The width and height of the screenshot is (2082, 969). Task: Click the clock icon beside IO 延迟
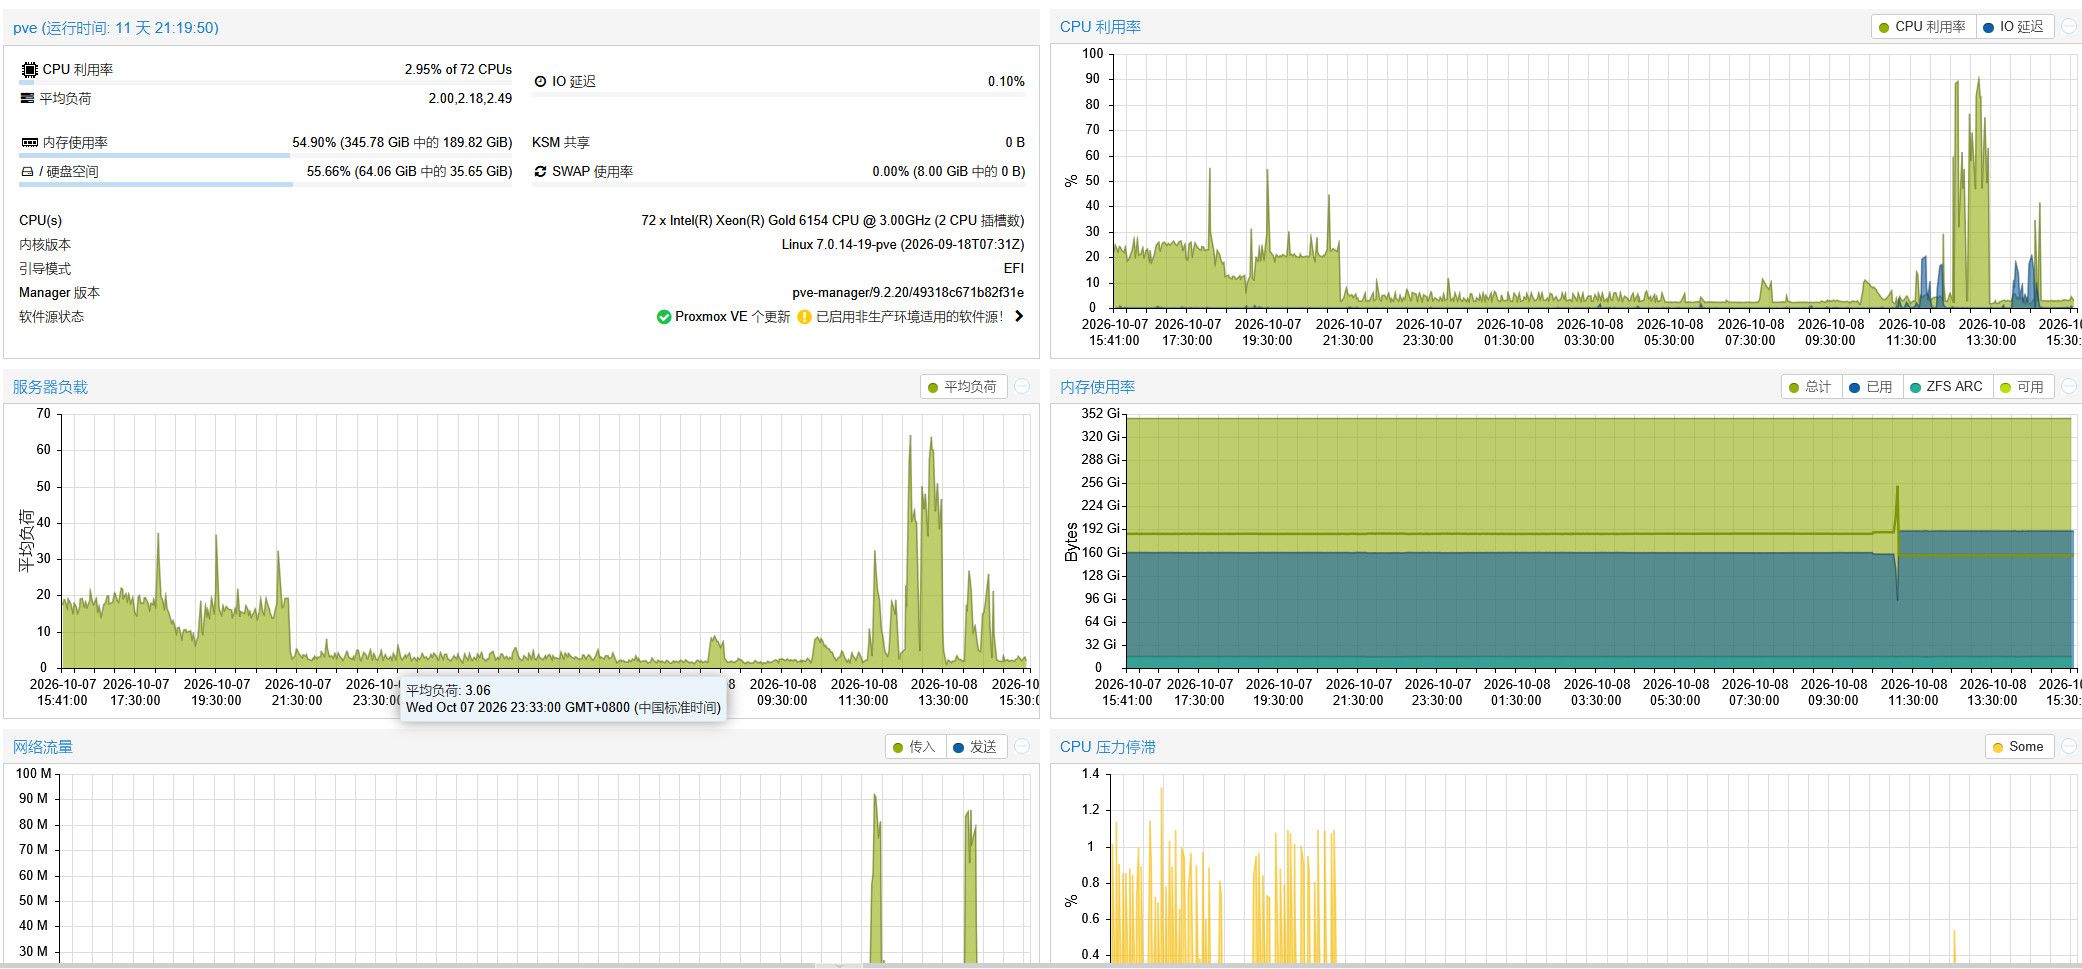point(540,81)
